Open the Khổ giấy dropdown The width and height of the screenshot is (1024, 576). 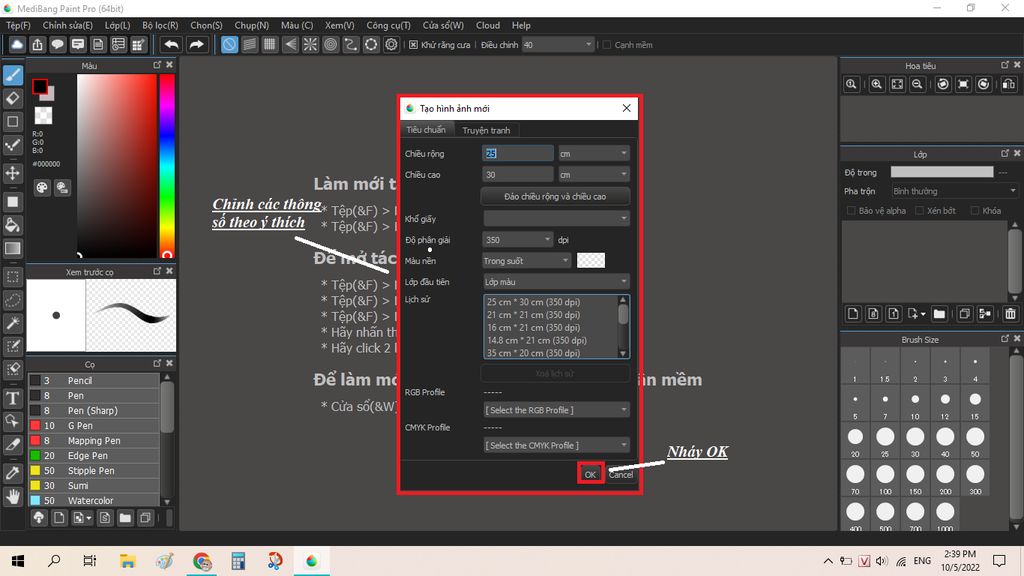pyautogui.click(x=556, y=218)
